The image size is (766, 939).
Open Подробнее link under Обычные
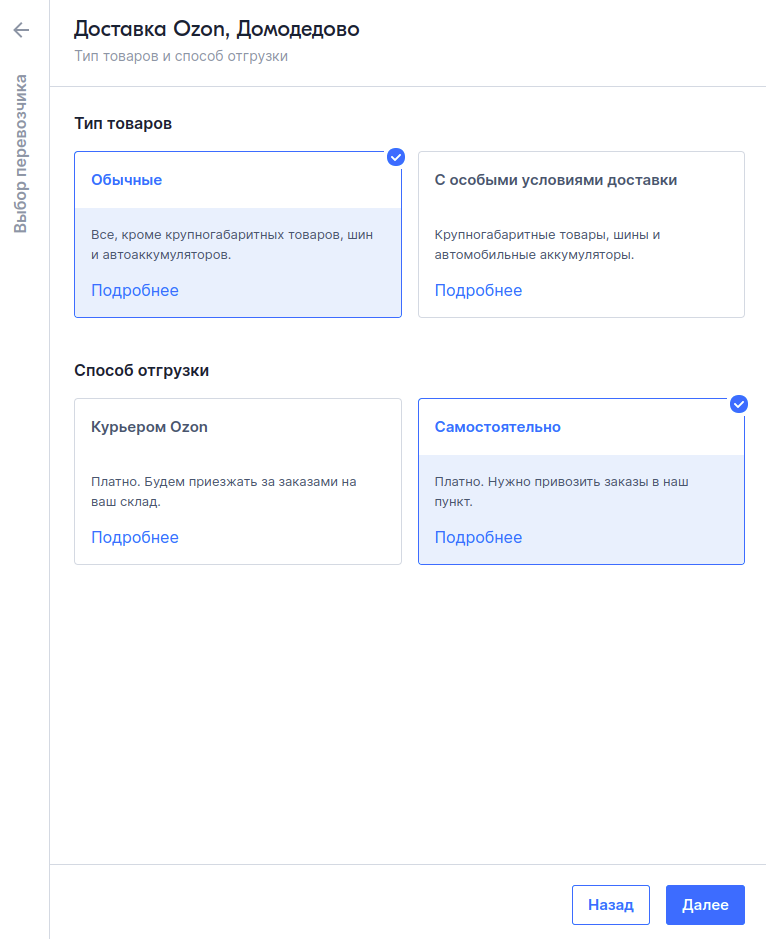pyautogui.click(x=135, y=290)
